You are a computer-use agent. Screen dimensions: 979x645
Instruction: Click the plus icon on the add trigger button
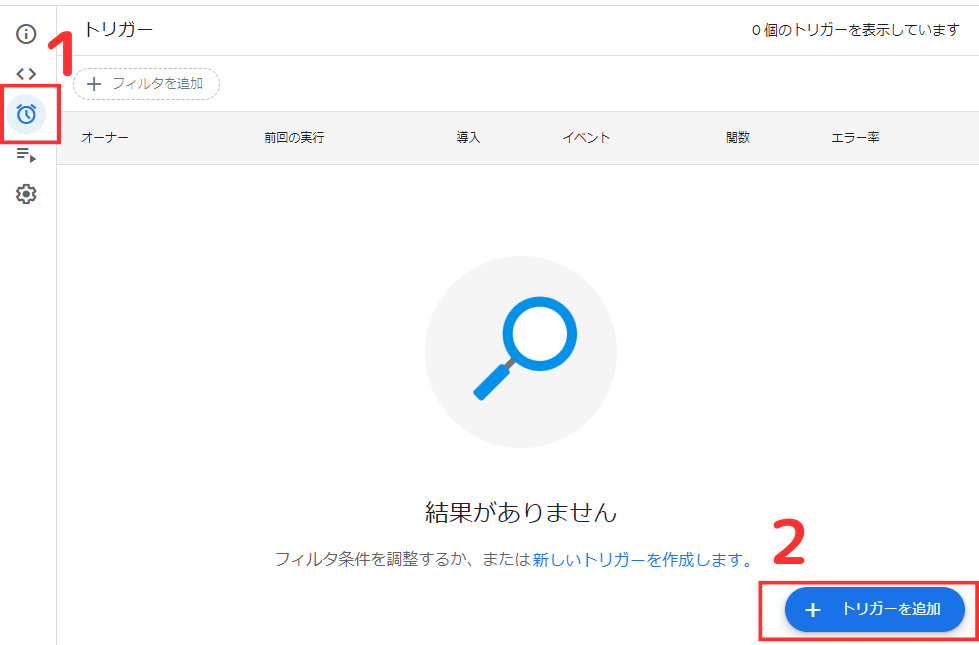coord(813,609)
